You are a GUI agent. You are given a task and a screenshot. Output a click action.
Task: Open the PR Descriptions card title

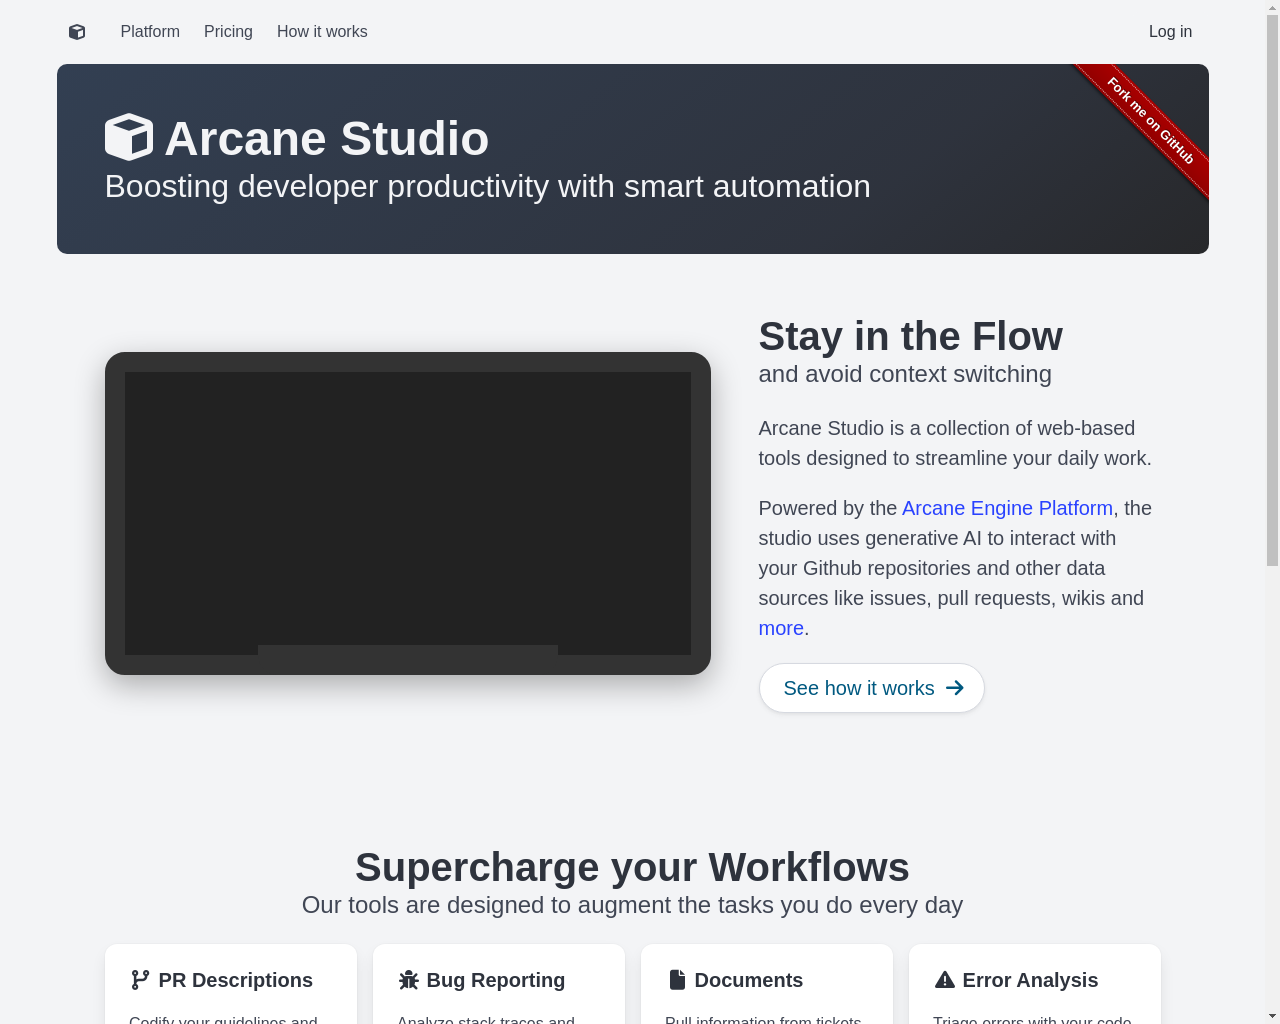(236, 980)
